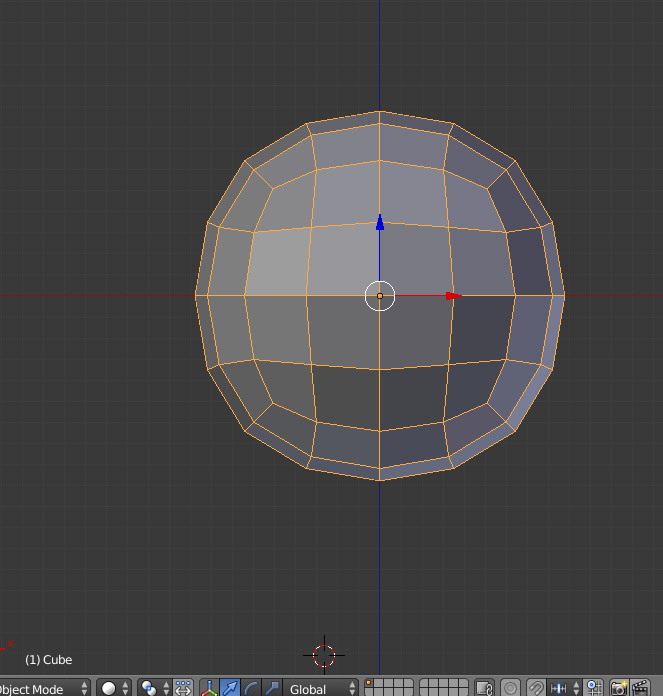Toggle lock camera and layers to scene icon

click(x=485, y=688)
